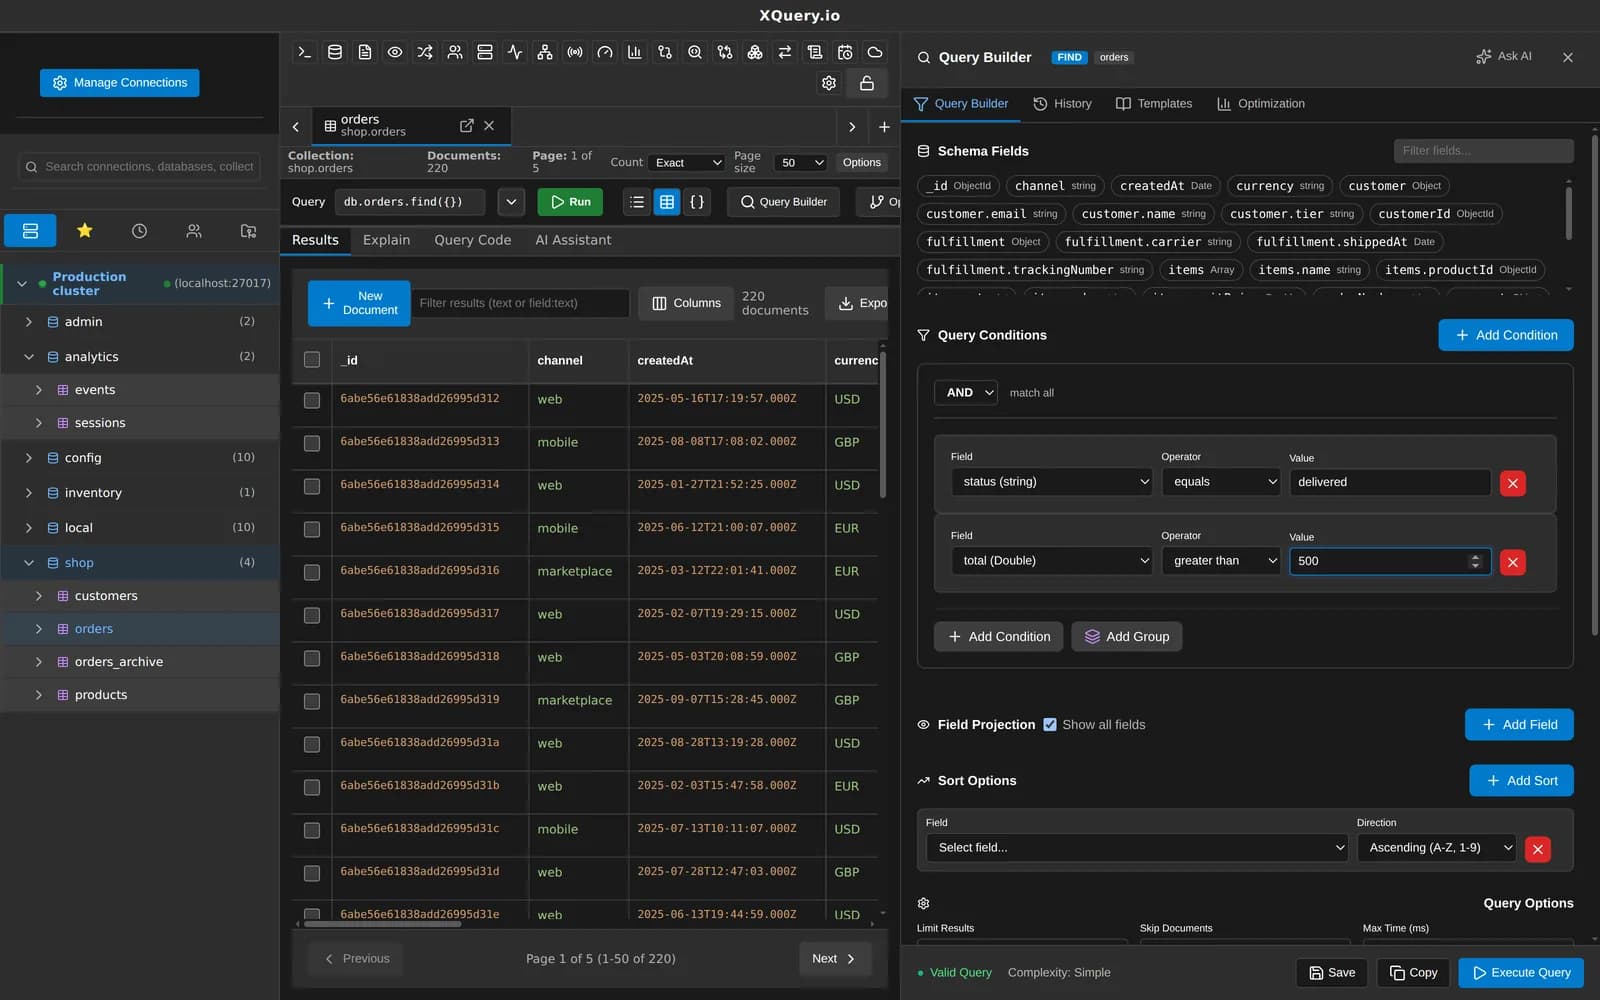Click the users sidebar tab icon
Image resolution: width=1600 pixels, height=1000 pixels.
click(x=194, y=231)
